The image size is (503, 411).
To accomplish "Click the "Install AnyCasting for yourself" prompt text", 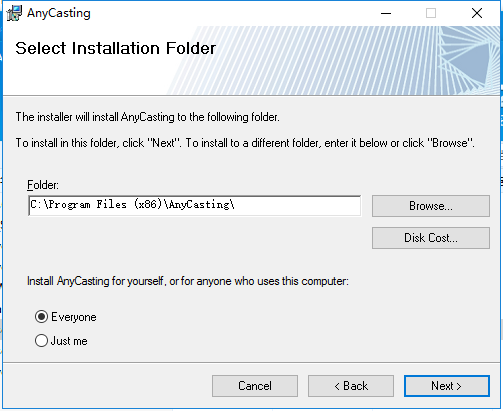I will coord(188,281).
